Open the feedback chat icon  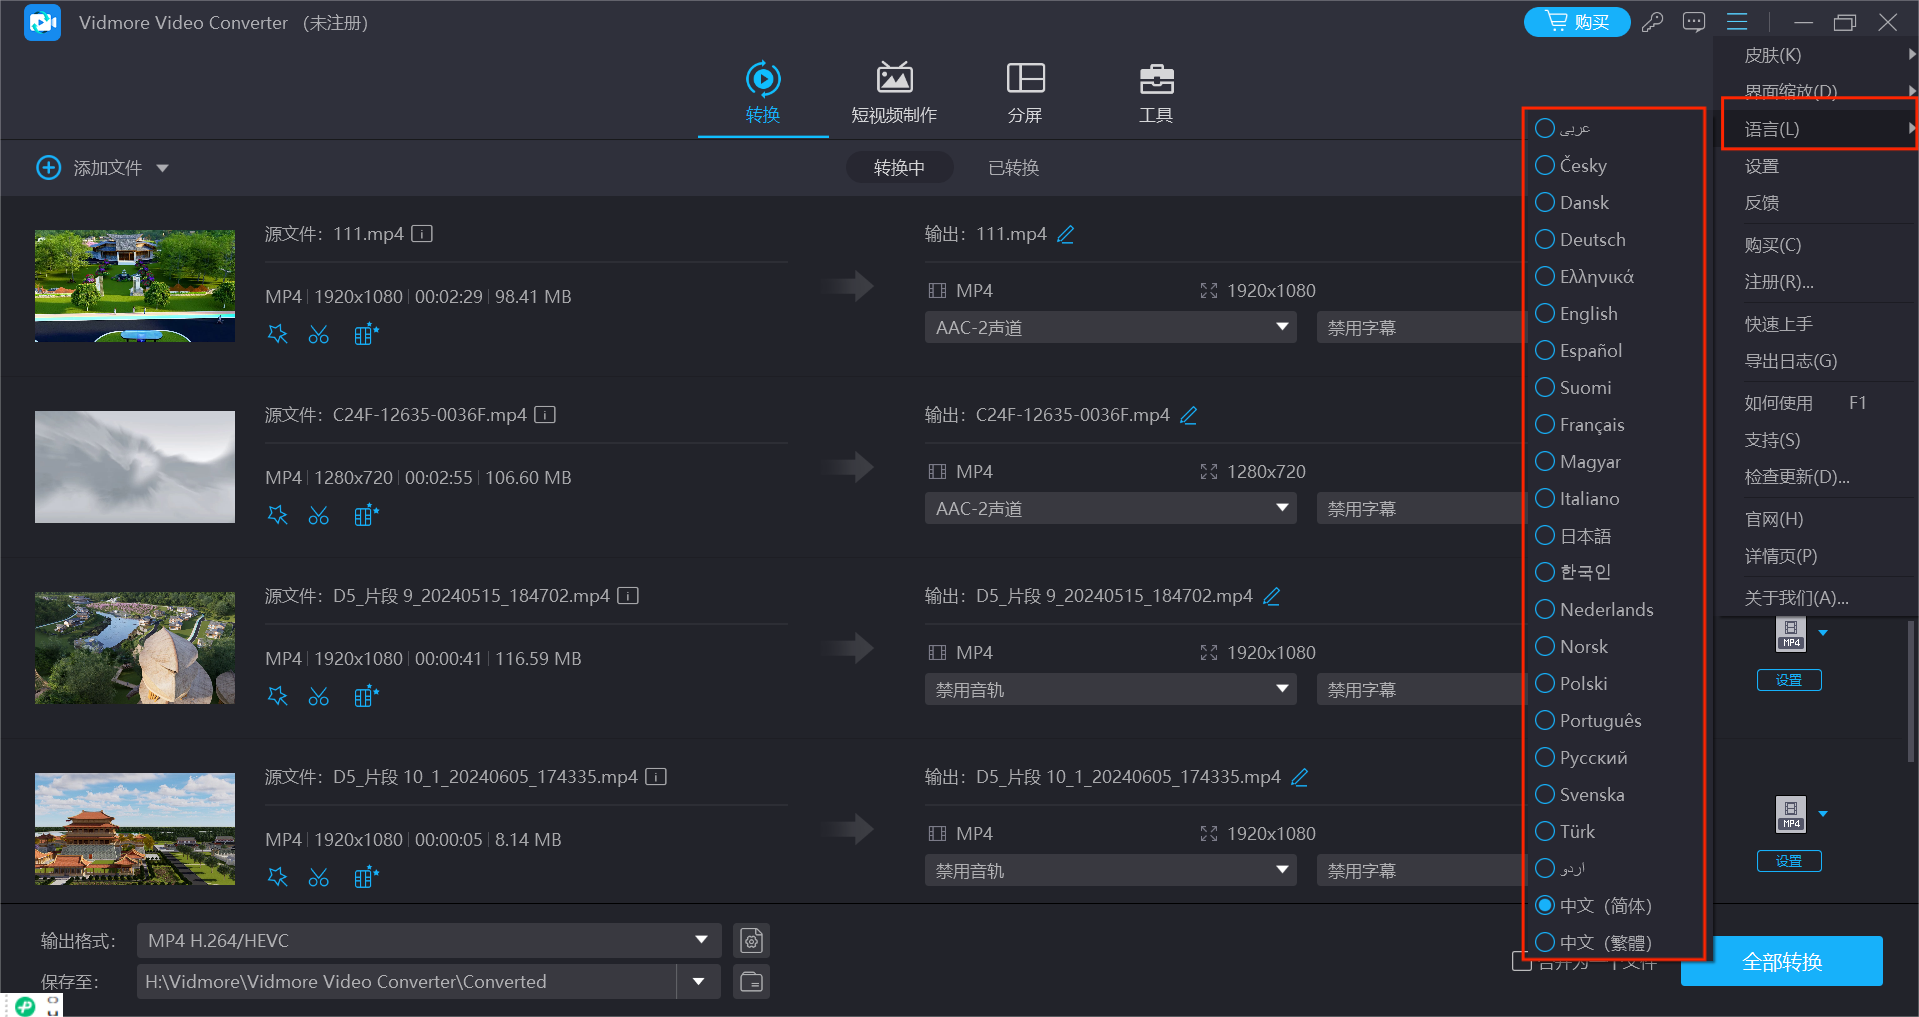coord(1694,22)
